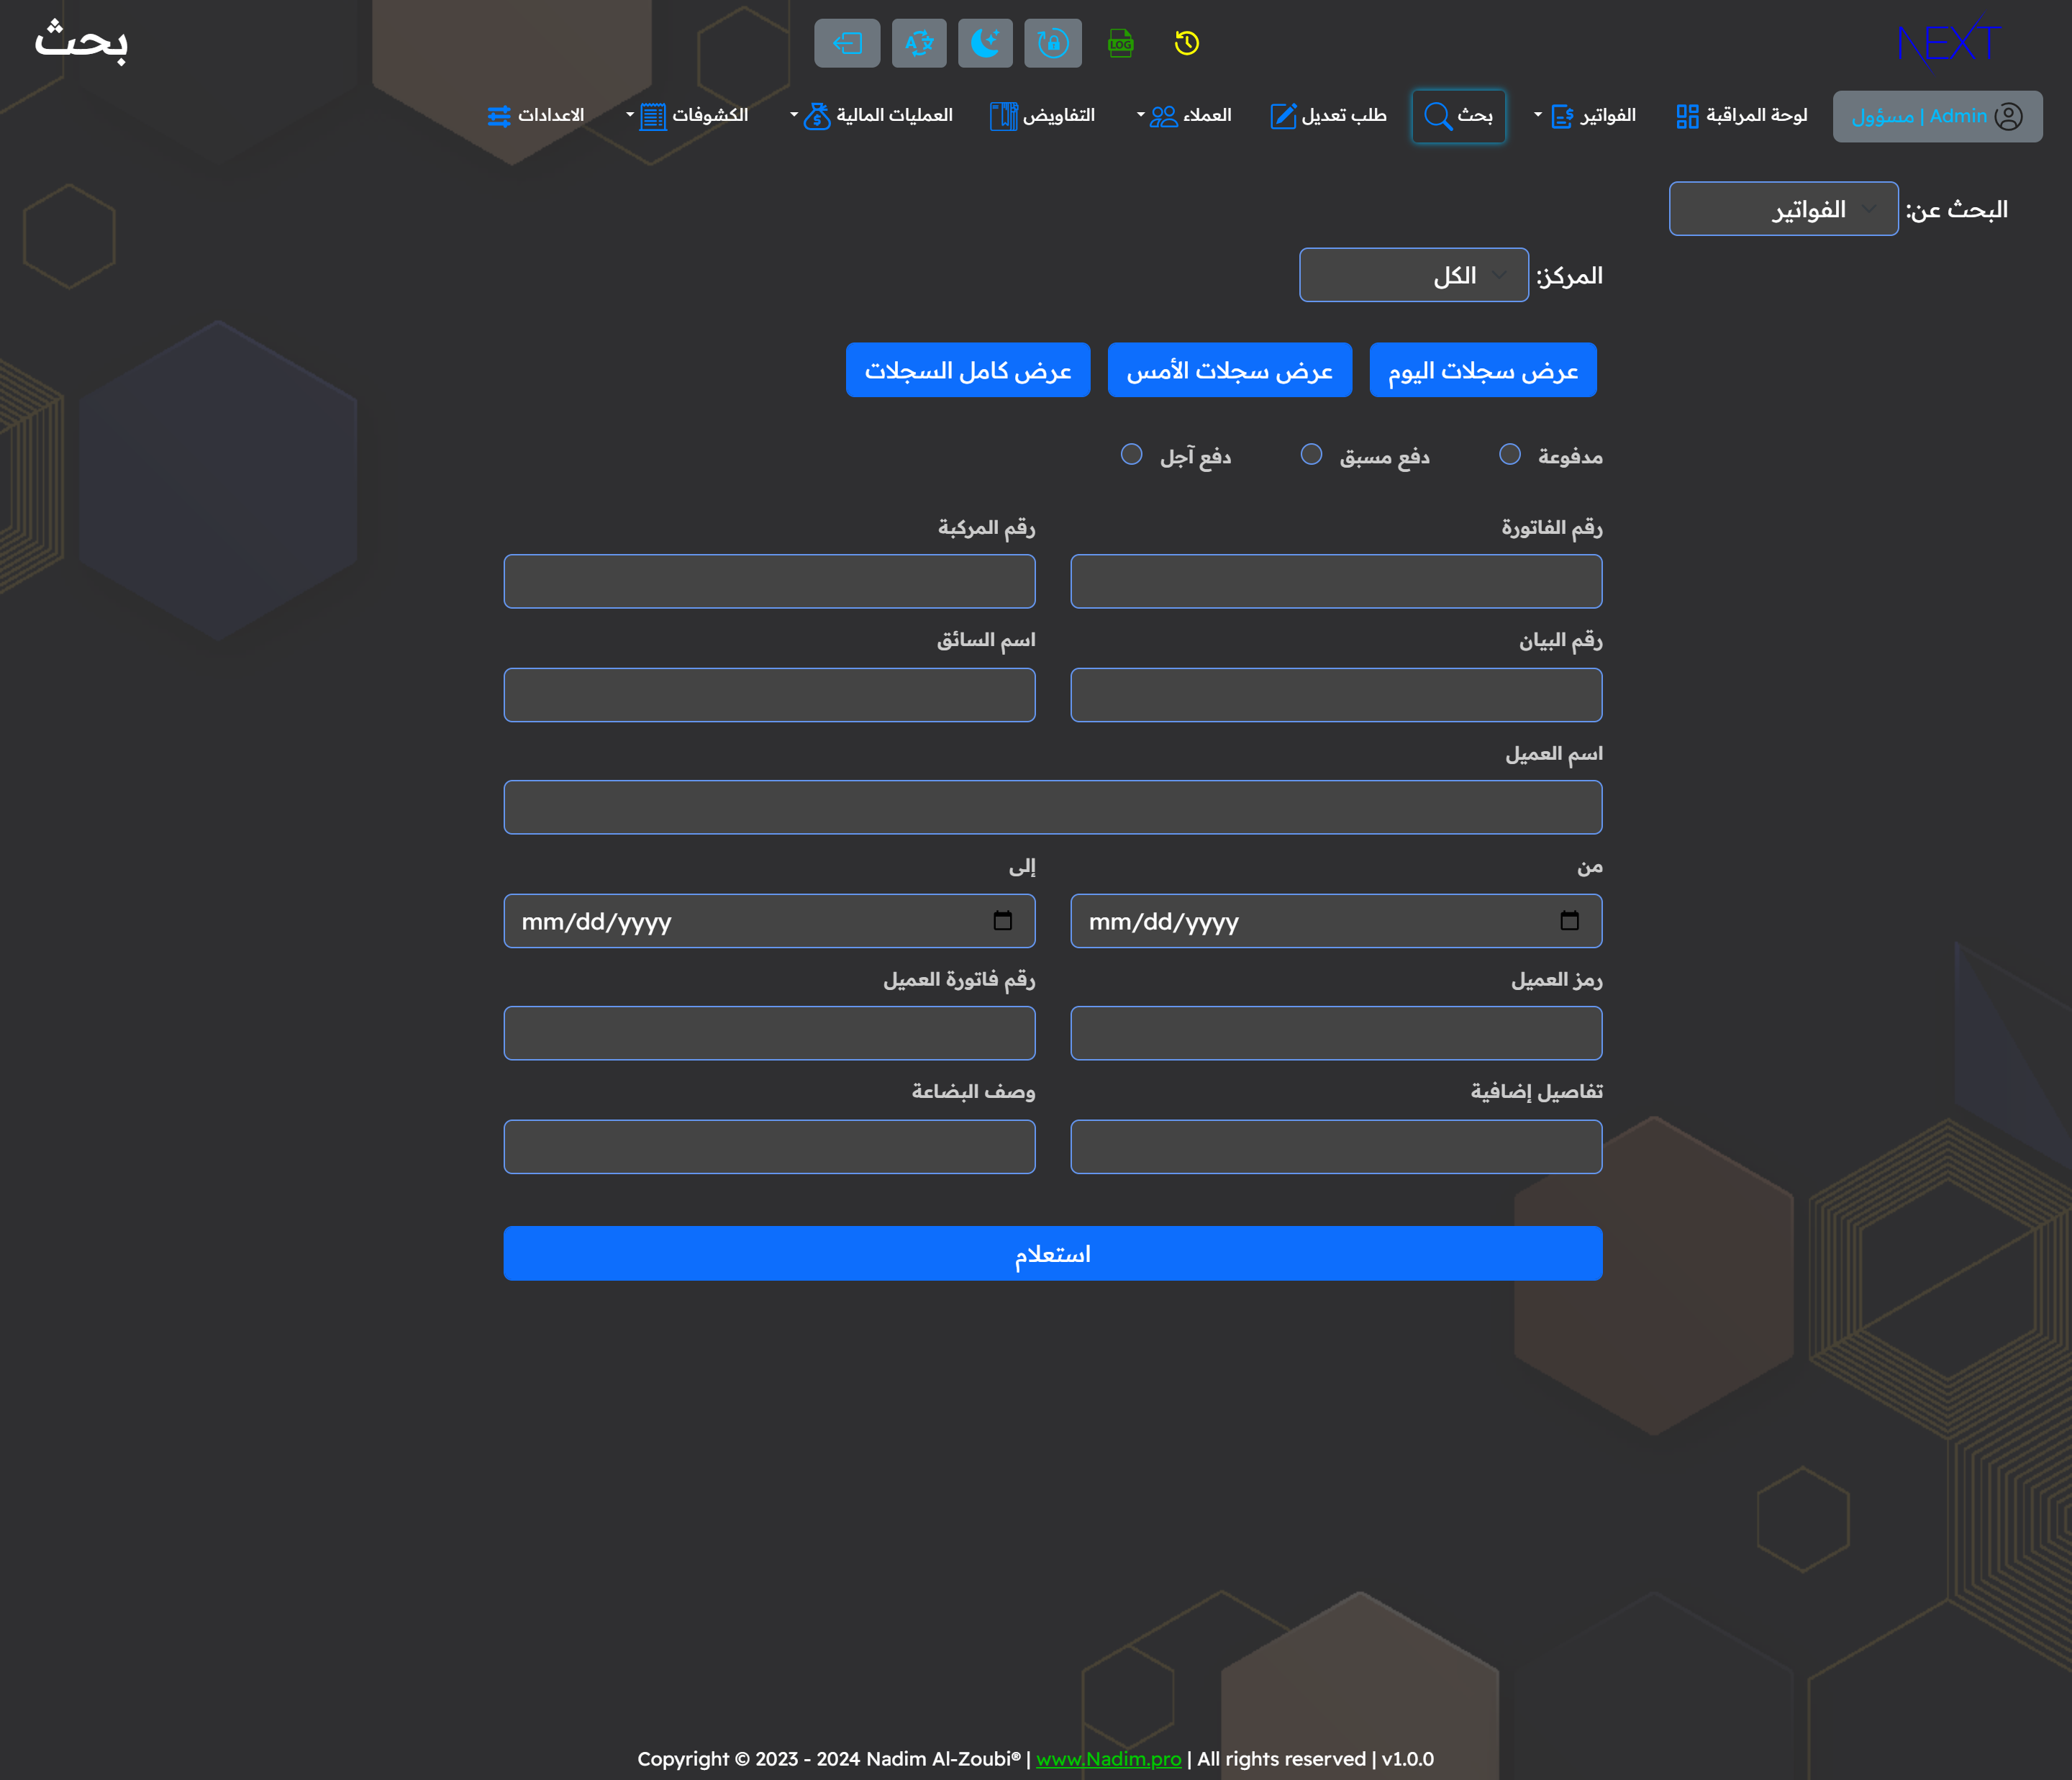Click 'عرض سجلات اليوم' button
2072x1780 pixels.
click(x=1482, y=370)
